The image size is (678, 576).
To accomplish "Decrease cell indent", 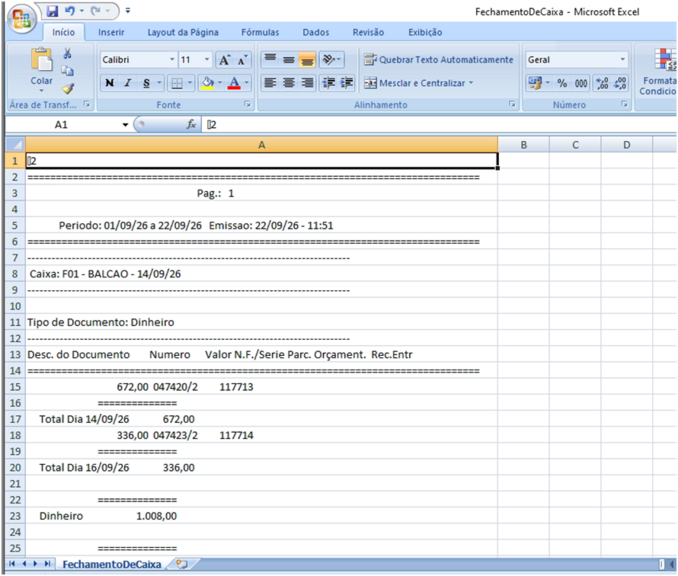I will [x=329, y=83].
